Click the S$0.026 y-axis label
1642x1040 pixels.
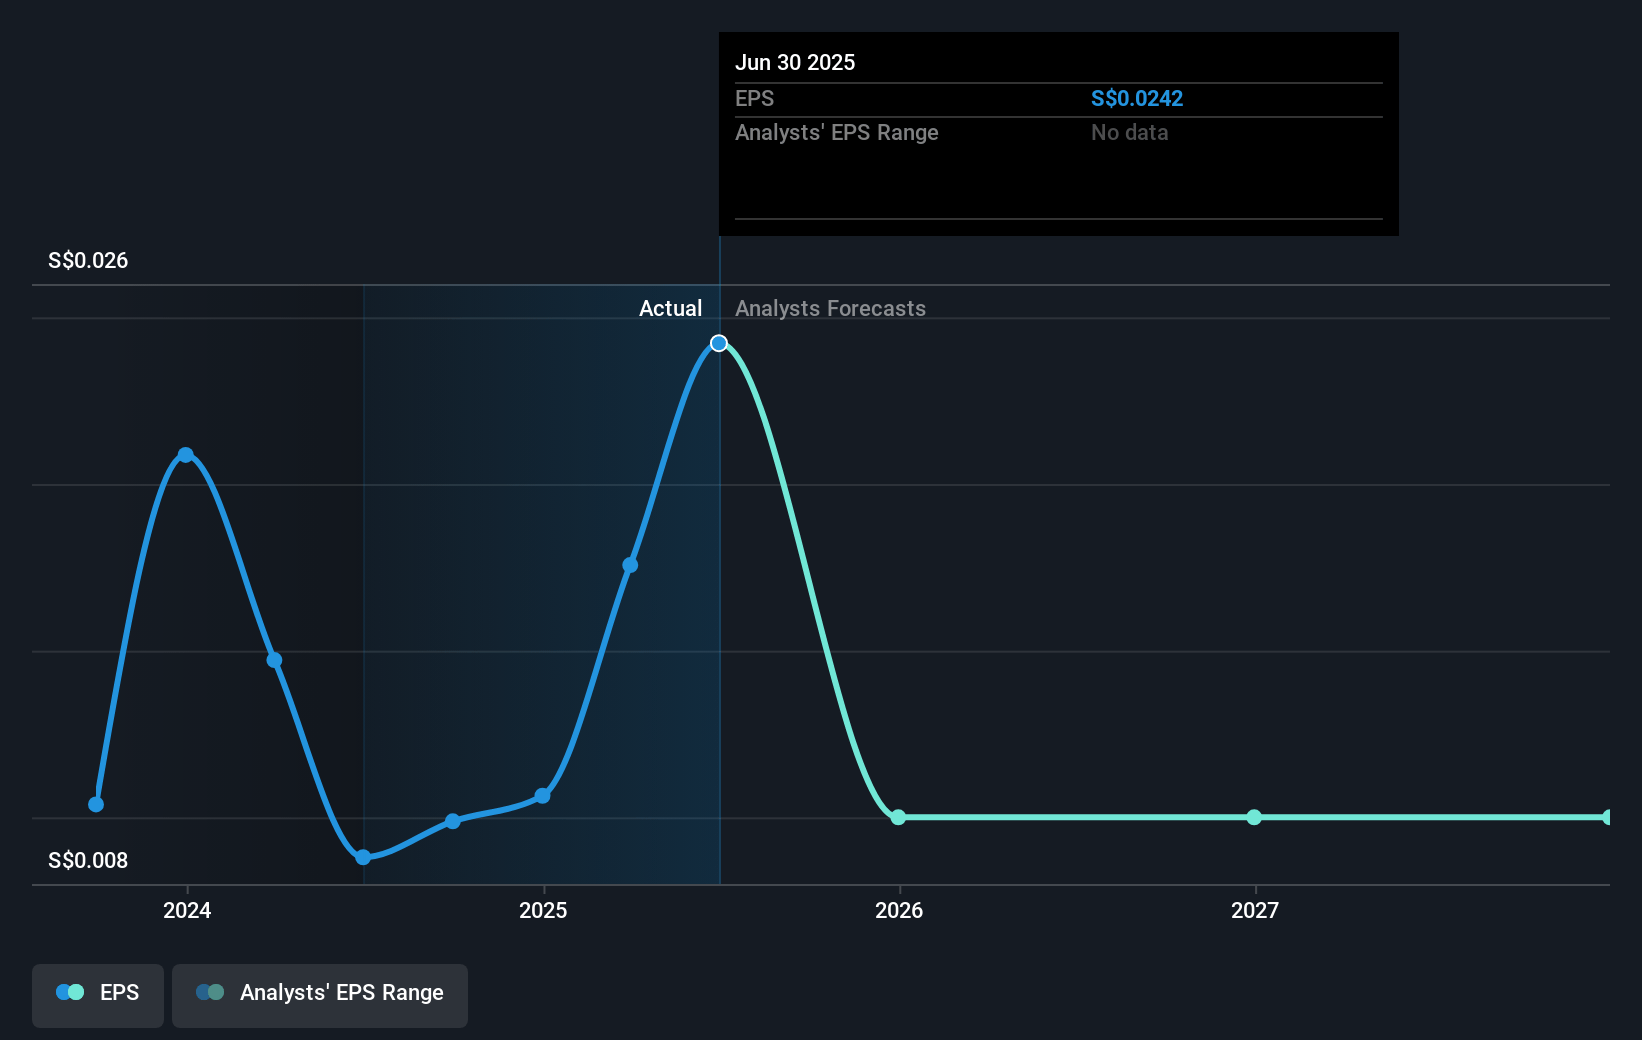tap(88, 260)
